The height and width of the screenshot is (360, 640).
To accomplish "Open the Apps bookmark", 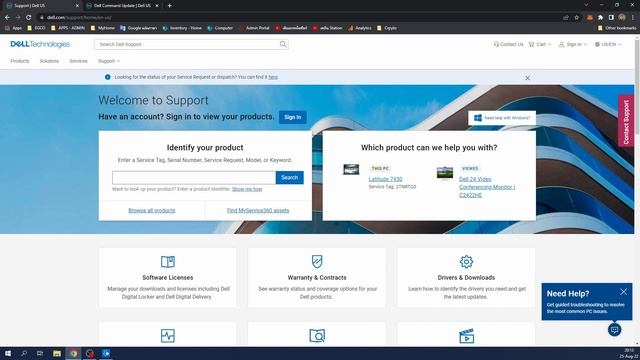I will 13,28.
